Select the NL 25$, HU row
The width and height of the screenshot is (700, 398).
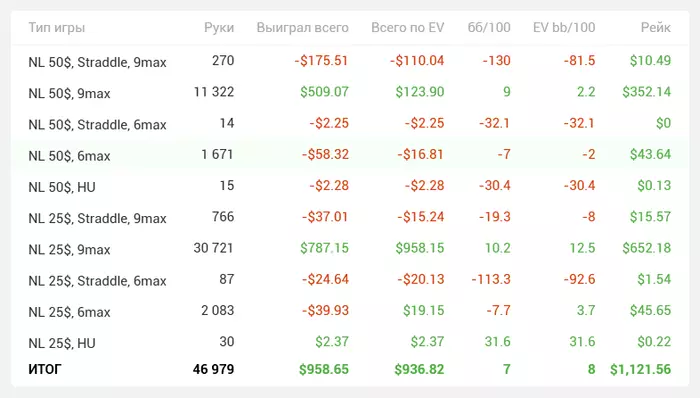point(350,342)
